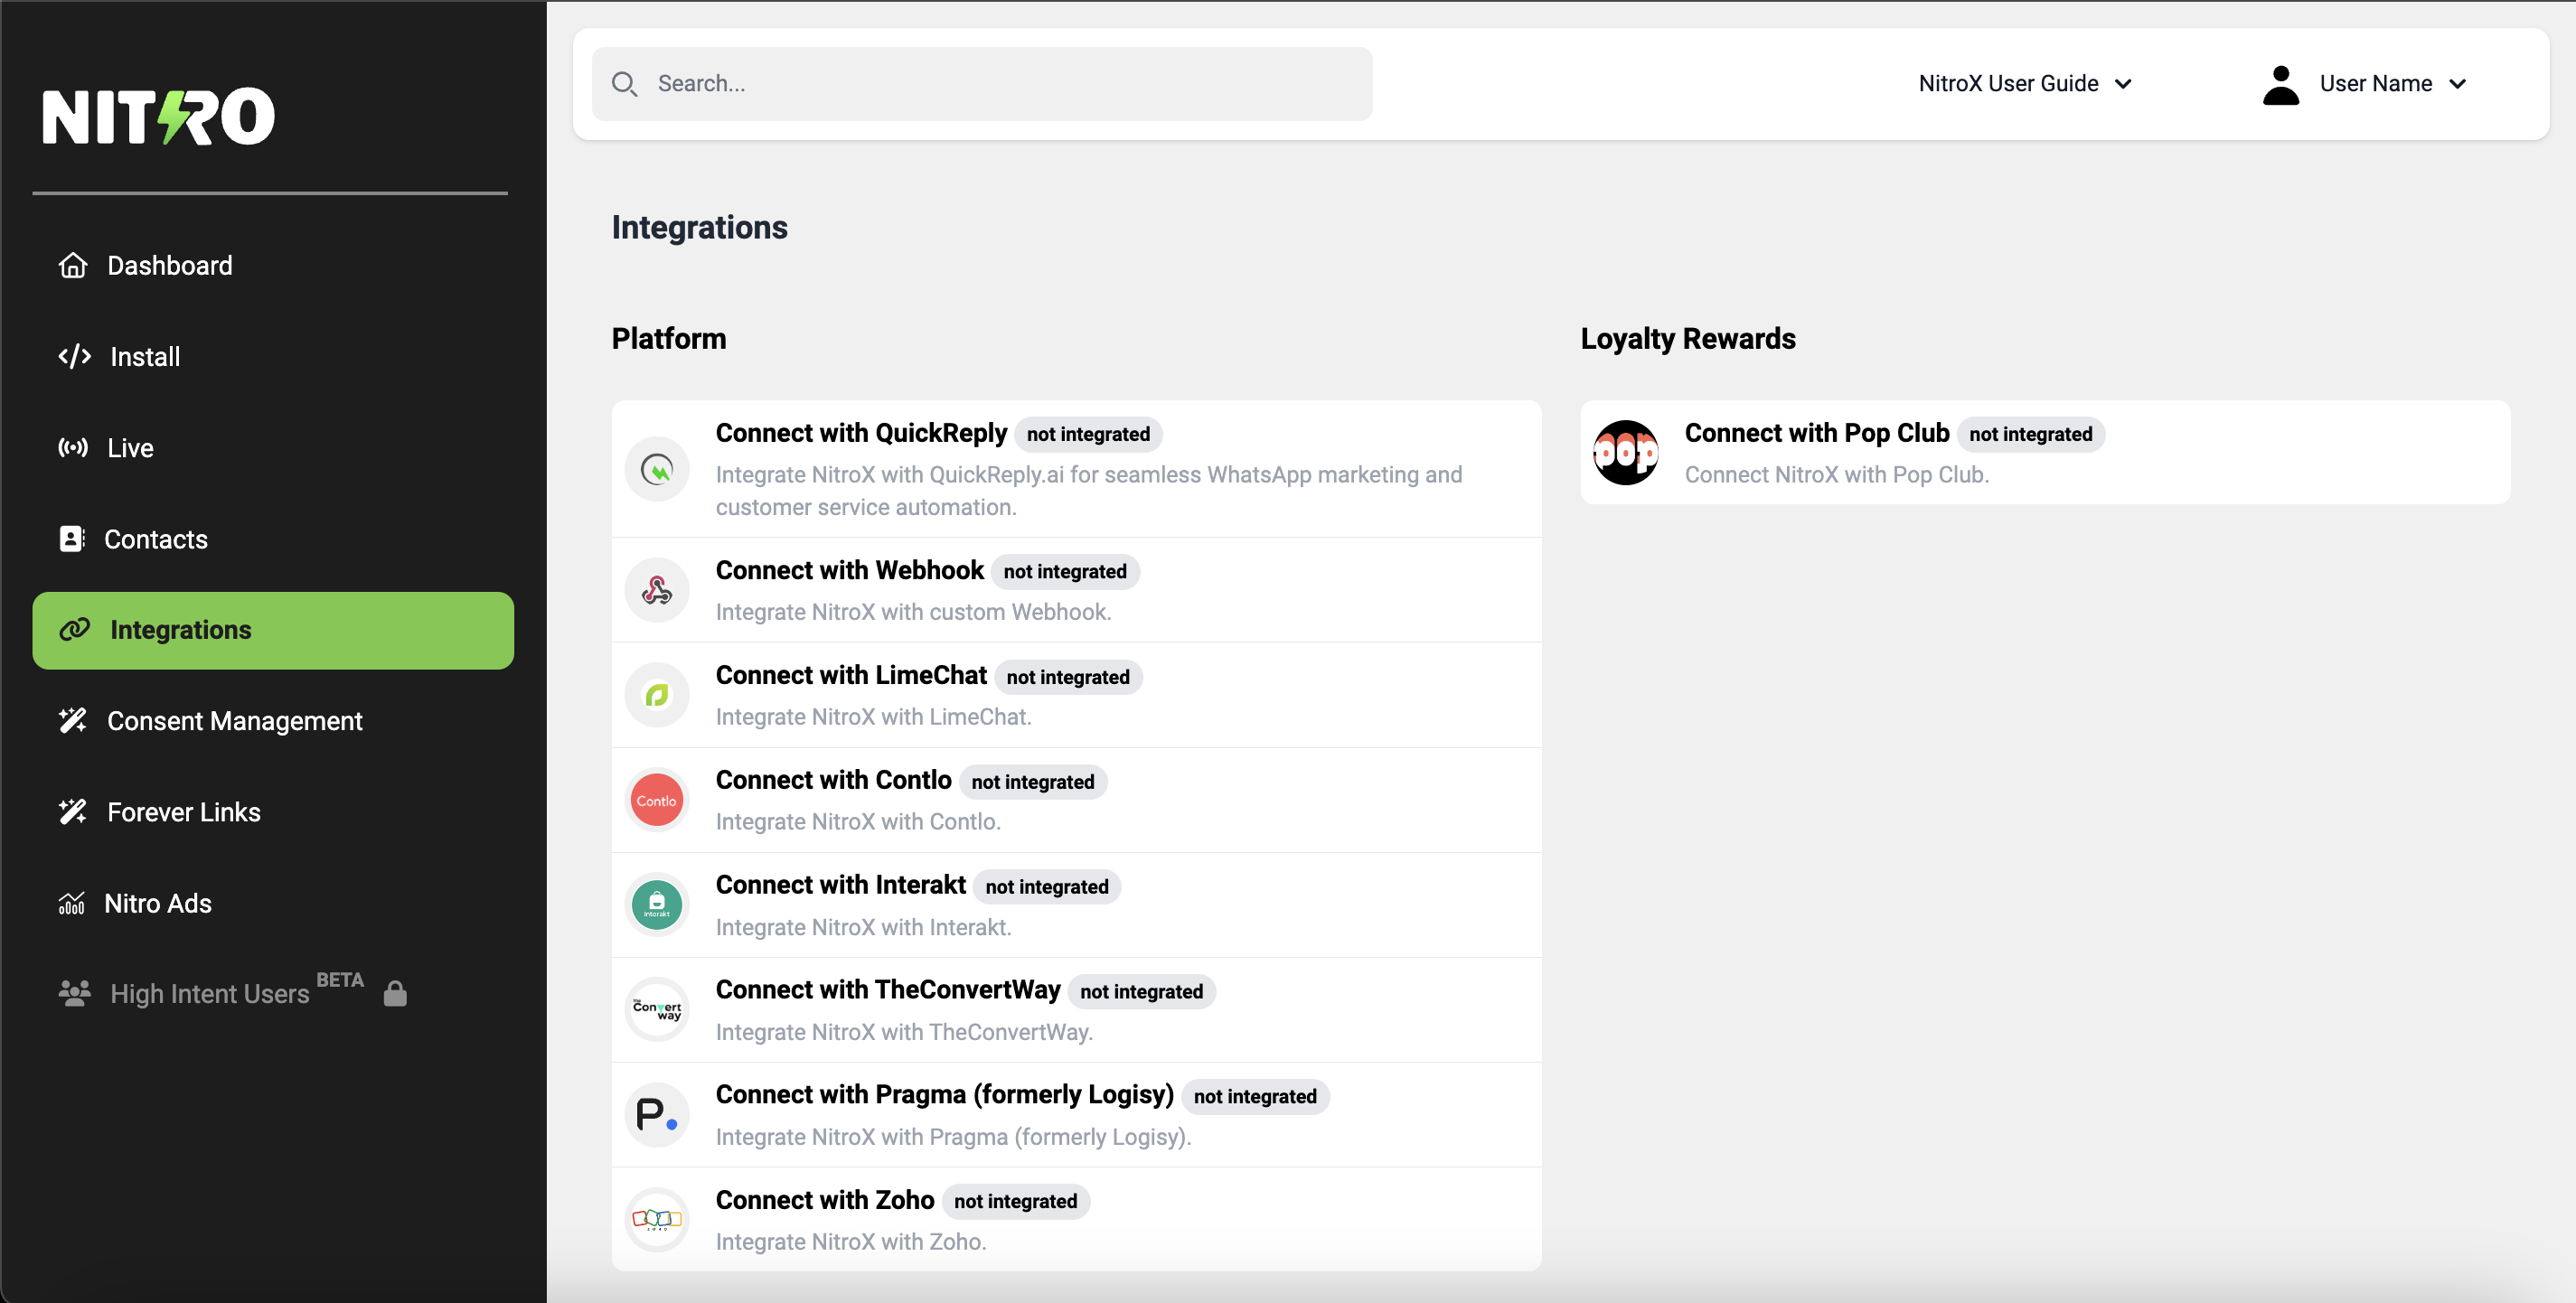This screenshot has height=1303, width=2576.
Task: Click Zoho's not integrated badge
Action: tap(1016, 1201)
